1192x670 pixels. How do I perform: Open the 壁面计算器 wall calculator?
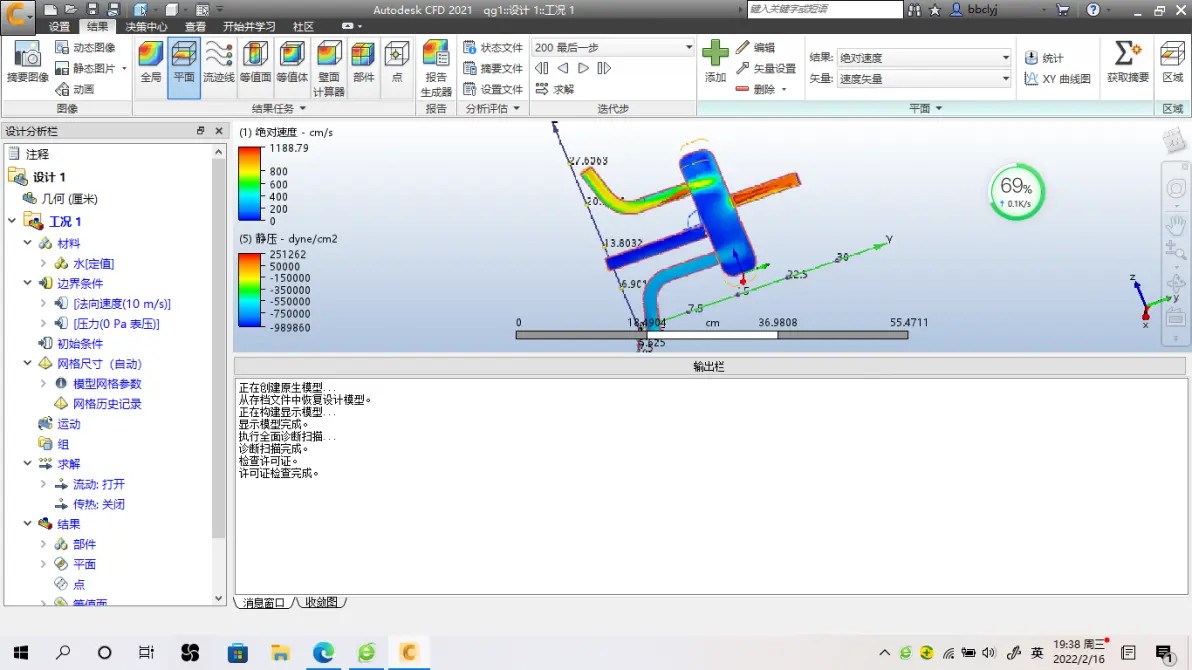(x=328, y=62)
